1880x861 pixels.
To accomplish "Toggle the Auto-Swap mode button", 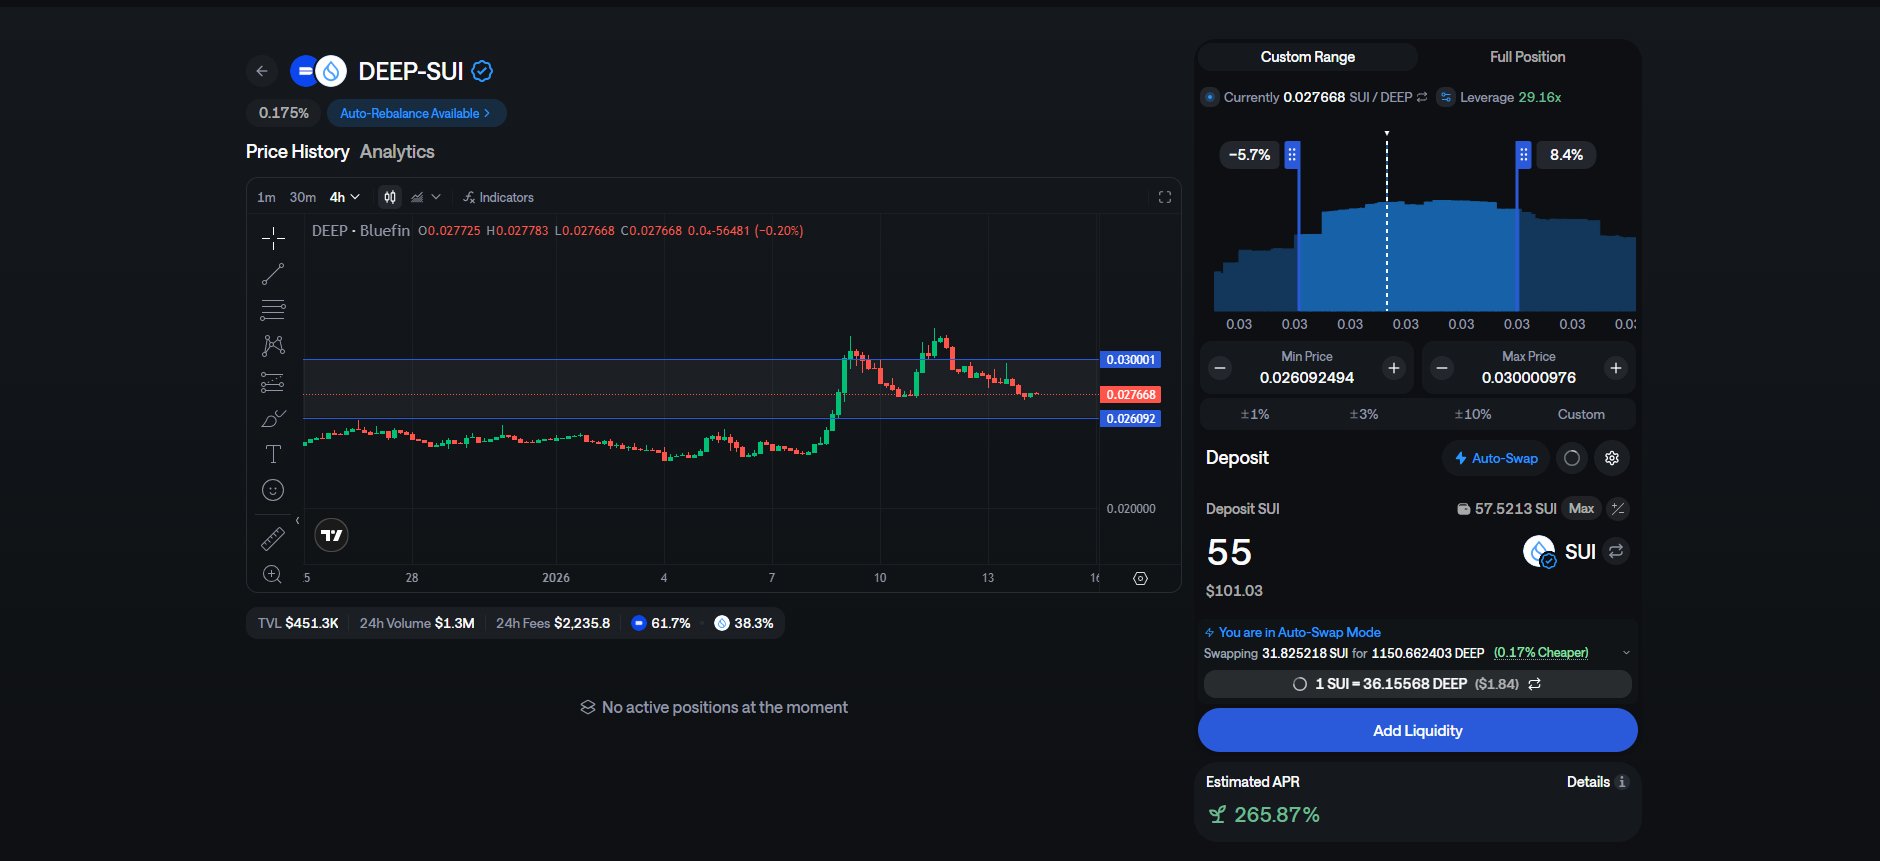I will point(1496,458).
